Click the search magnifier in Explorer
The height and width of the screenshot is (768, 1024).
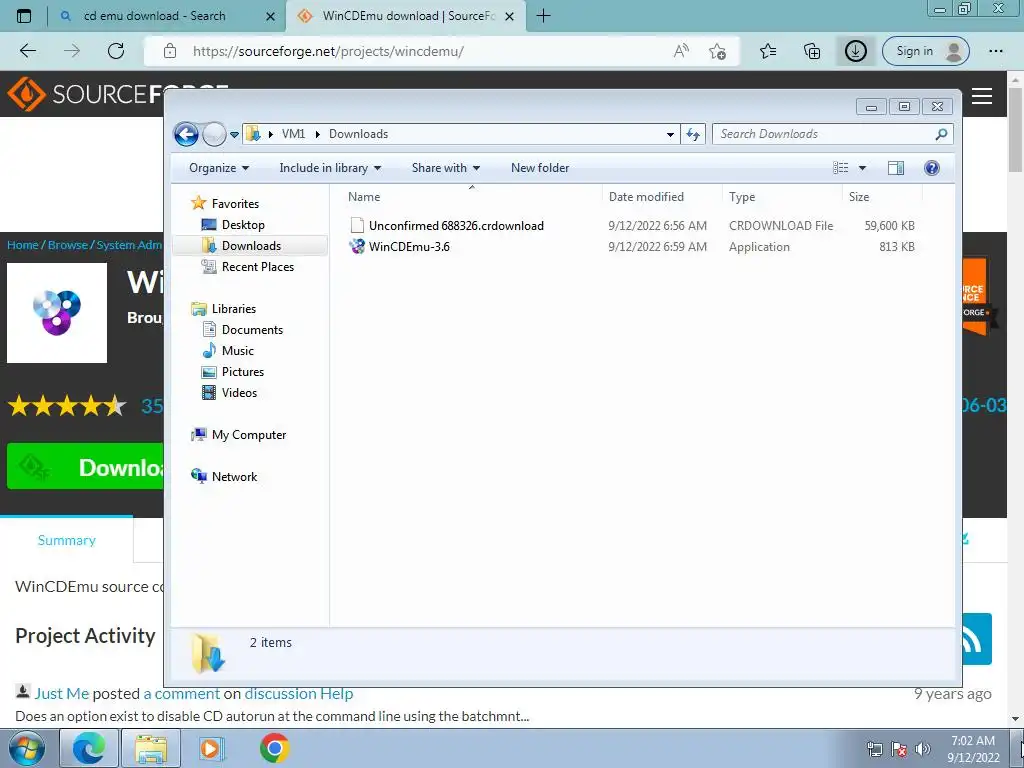point(941,134)
